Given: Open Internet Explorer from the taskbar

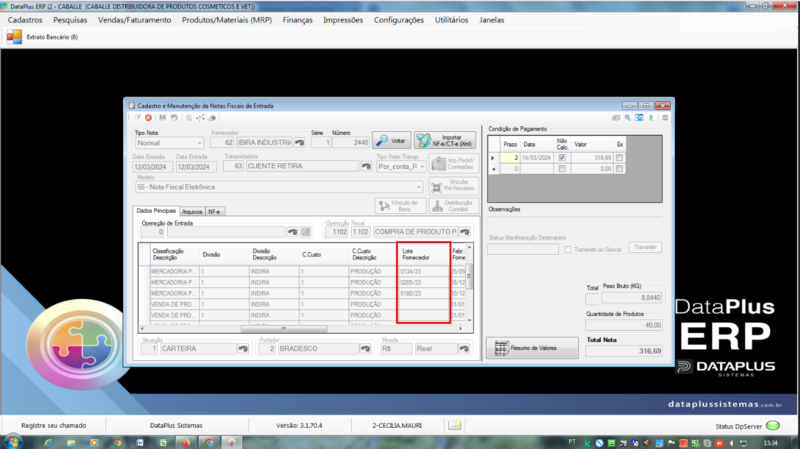Looking at the screenshot, I should pos(48,442).
